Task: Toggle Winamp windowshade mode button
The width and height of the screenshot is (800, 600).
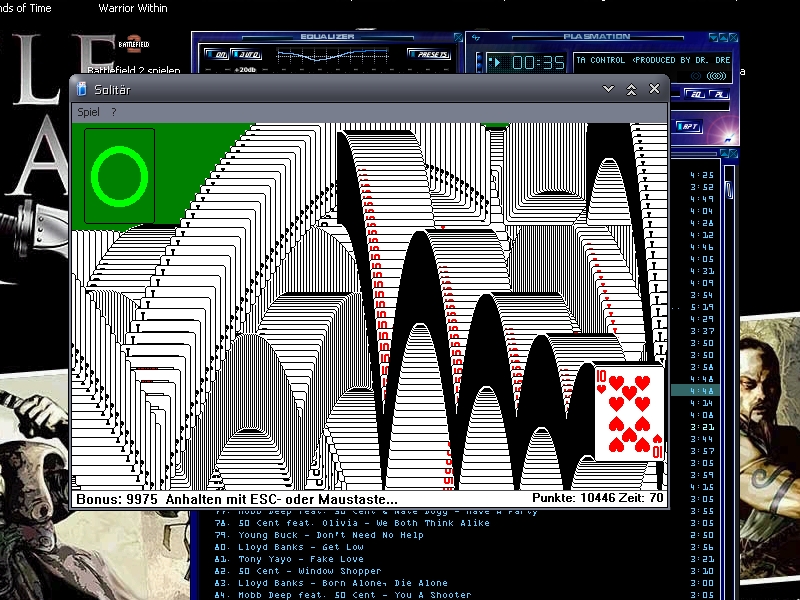Action: tap(723, 37)
